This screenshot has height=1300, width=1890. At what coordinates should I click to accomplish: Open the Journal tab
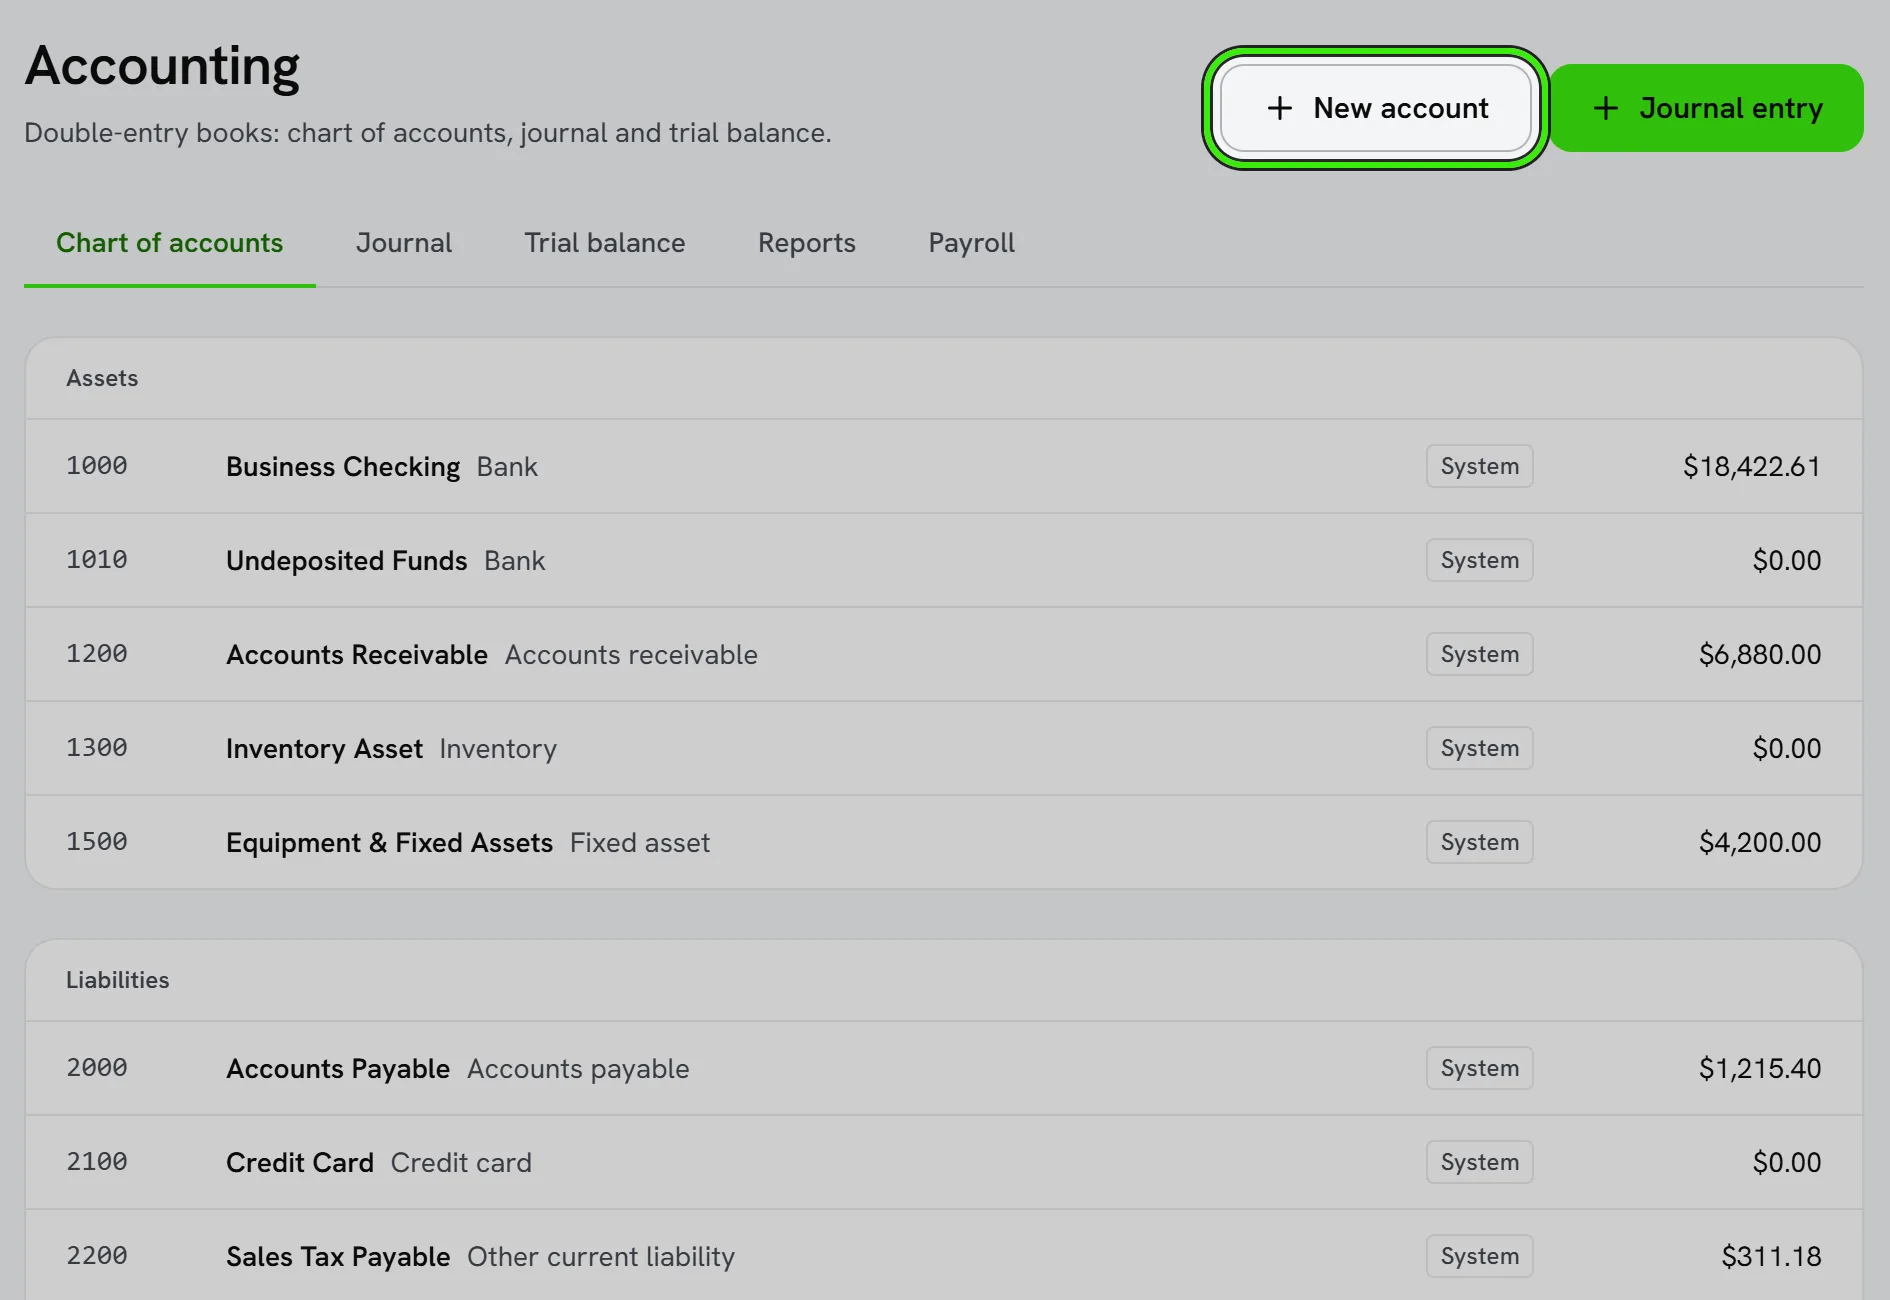(x=404, y=243)
